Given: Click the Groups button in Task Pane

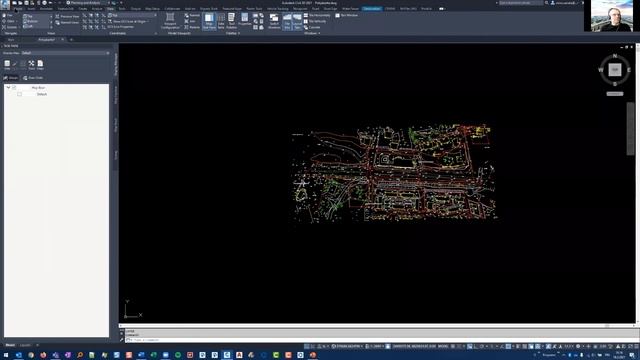Looking at the screenshot, I should click(x=11, y=78).
